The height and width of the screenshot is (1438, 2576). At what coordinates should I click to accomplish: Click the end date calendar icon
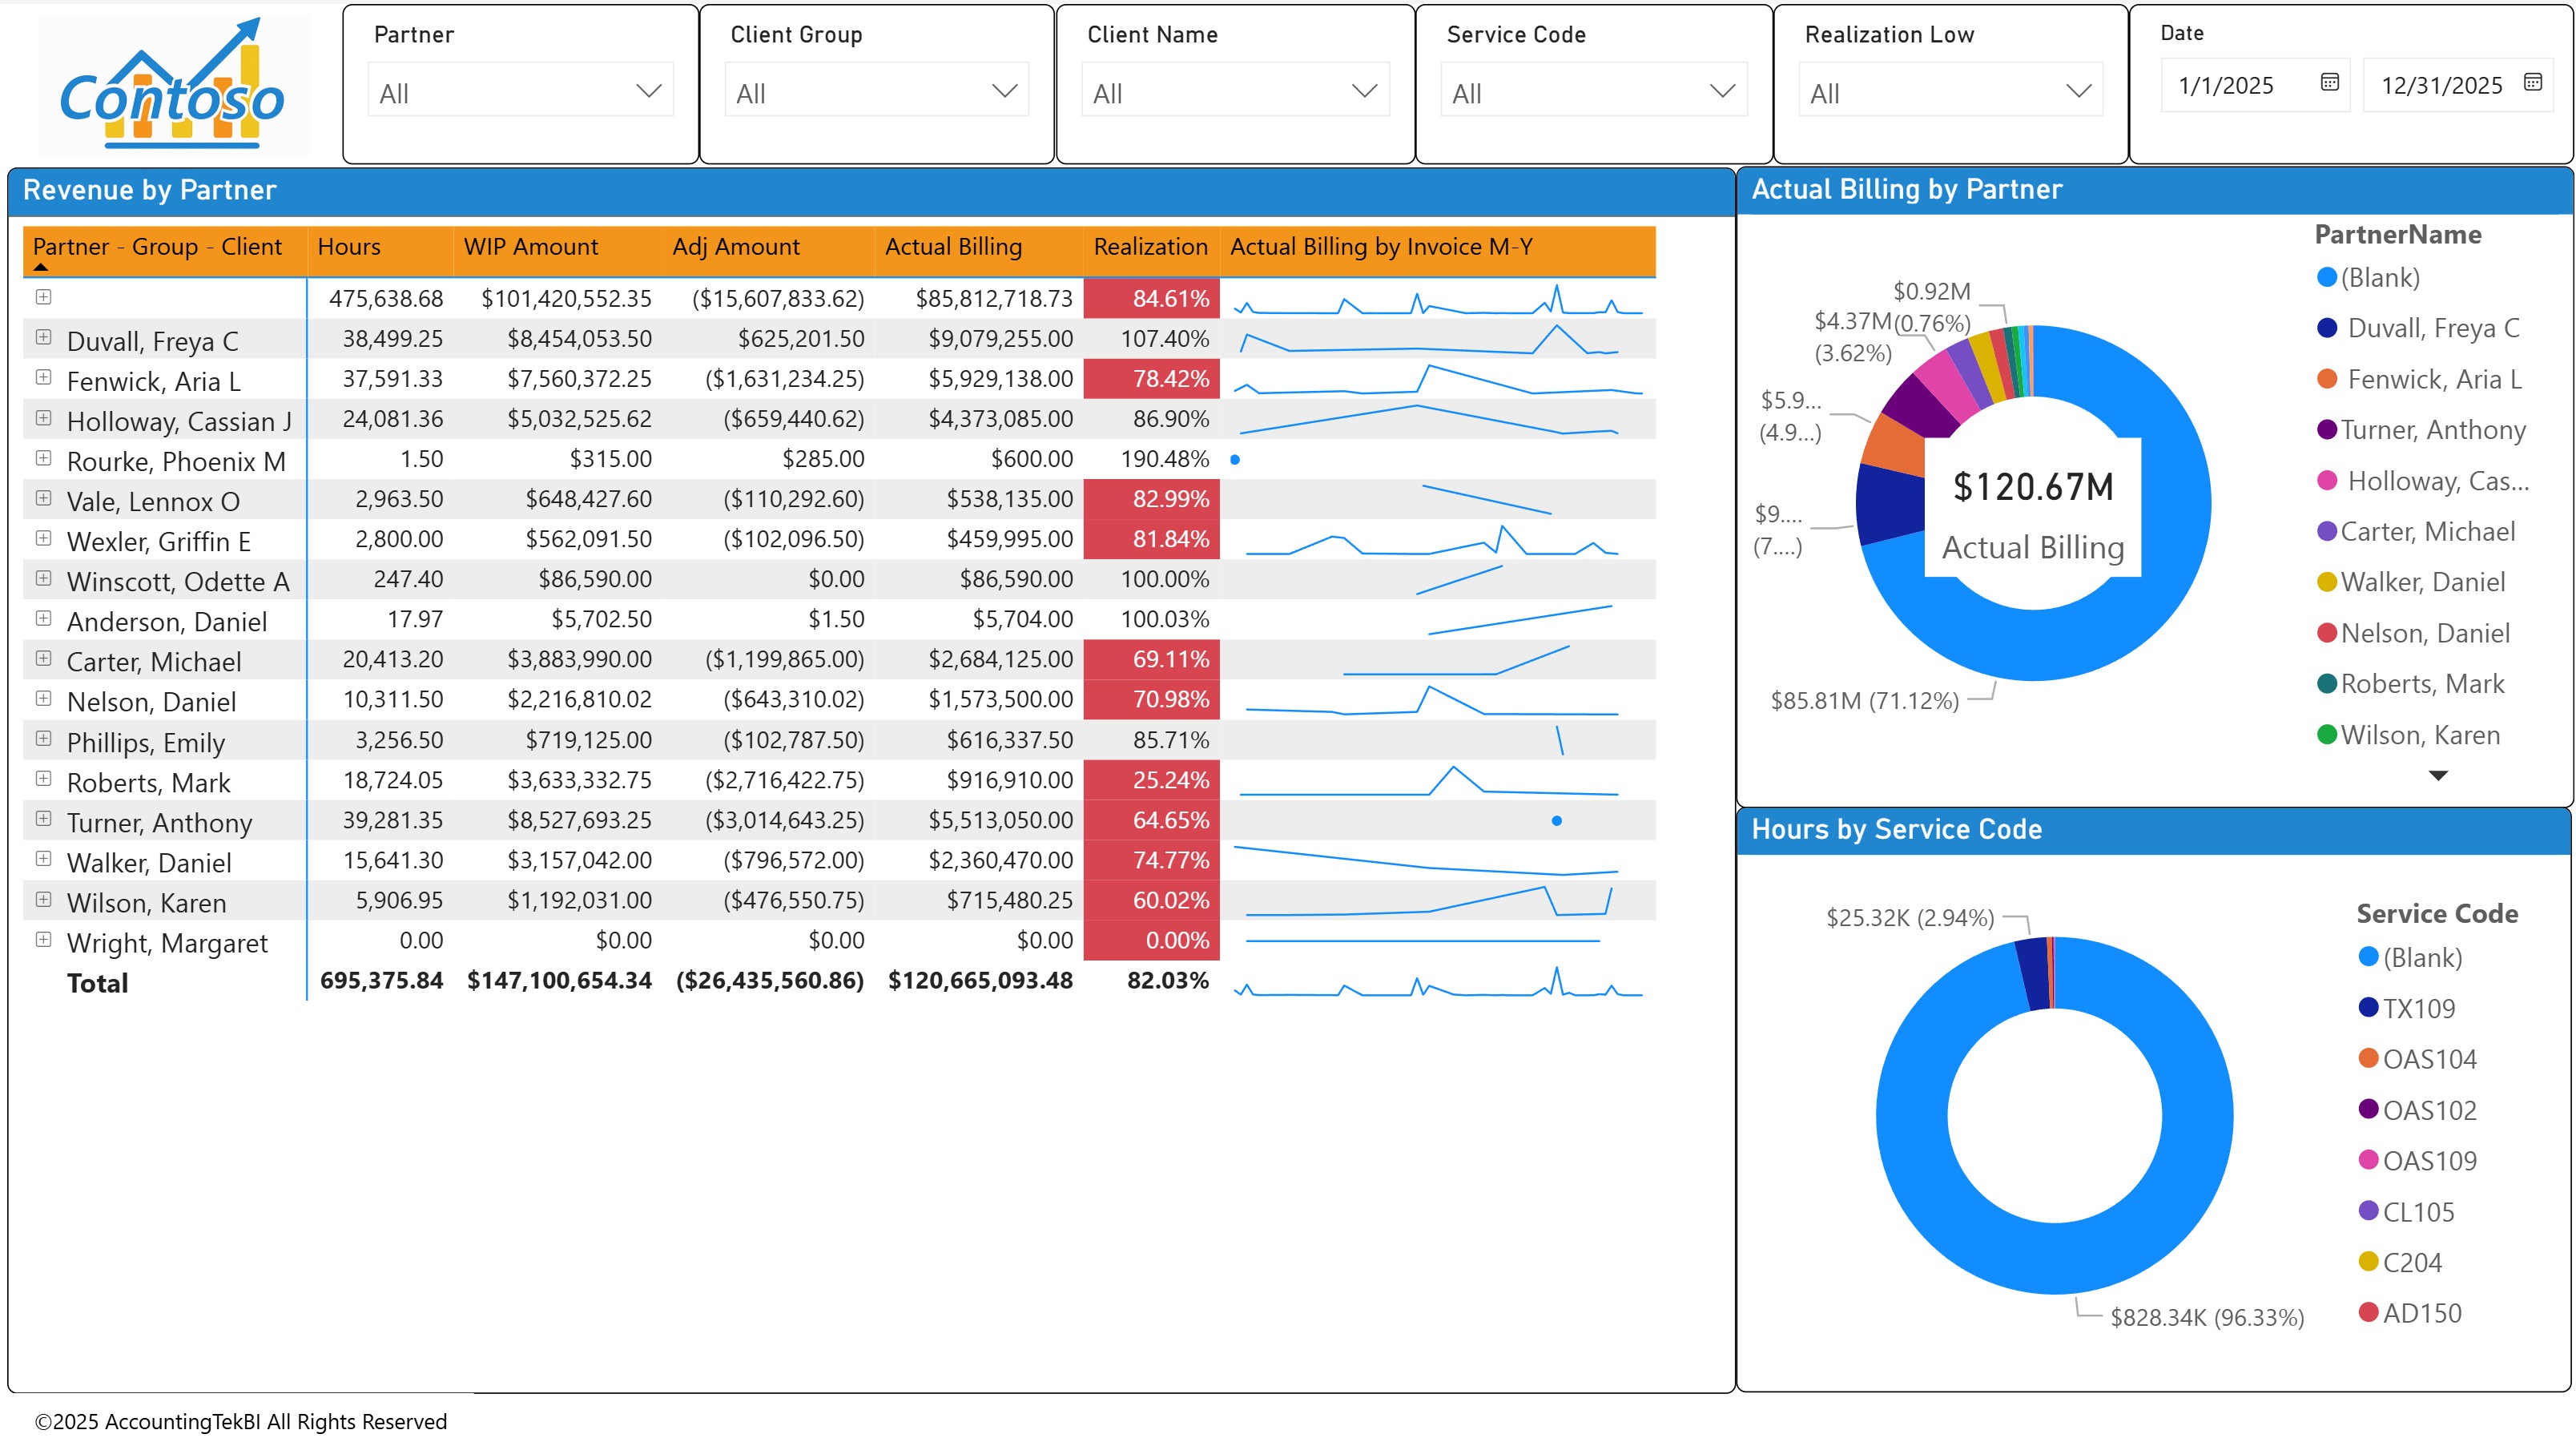(x=2537, y=85)
